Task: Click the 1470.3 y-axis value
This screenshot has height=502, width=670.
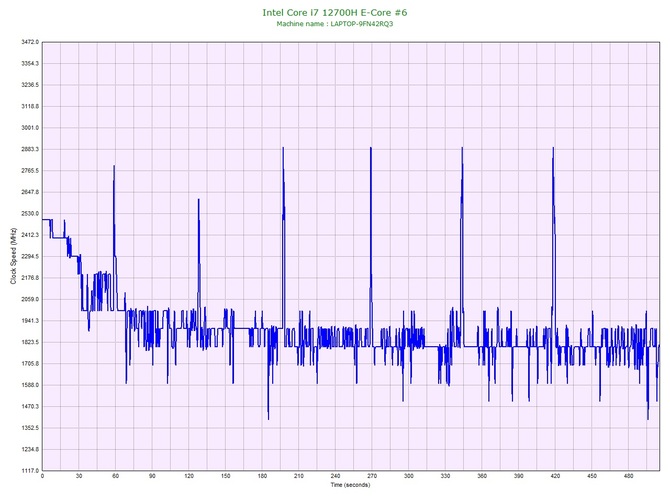Action: 30,407
